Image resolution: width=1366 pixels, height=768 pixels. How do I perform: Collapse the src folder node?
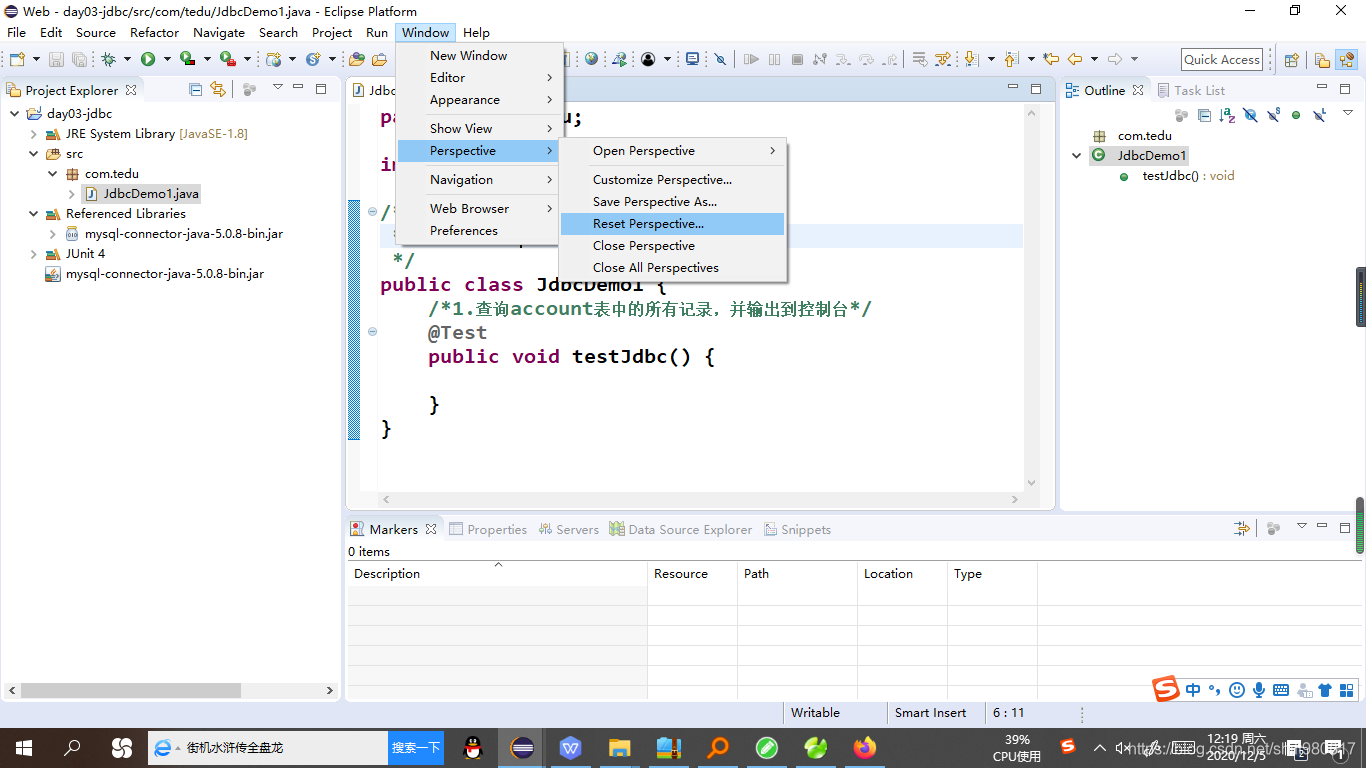pyautogui.click(x=33, y=154)
